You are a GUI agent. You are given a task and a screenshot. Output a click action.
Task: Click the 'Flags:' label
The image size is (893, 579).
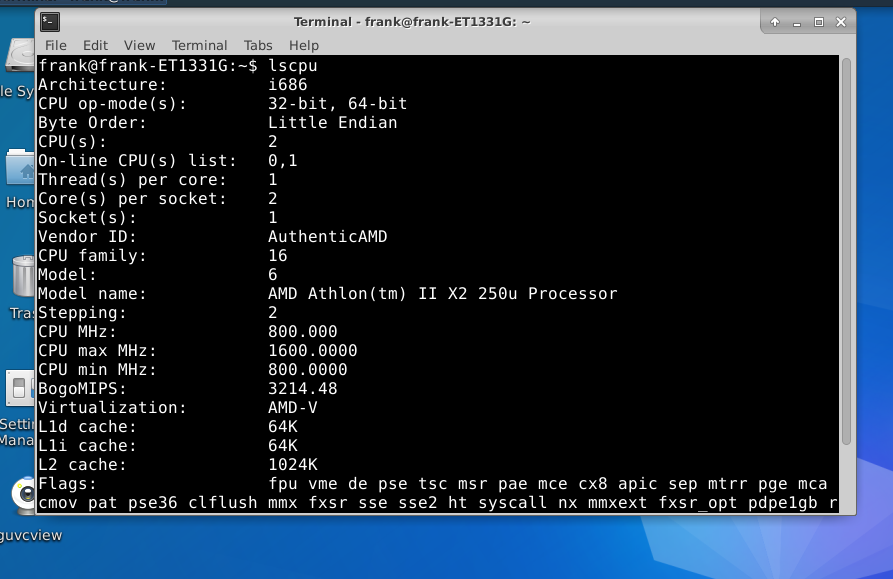point(67,484)
